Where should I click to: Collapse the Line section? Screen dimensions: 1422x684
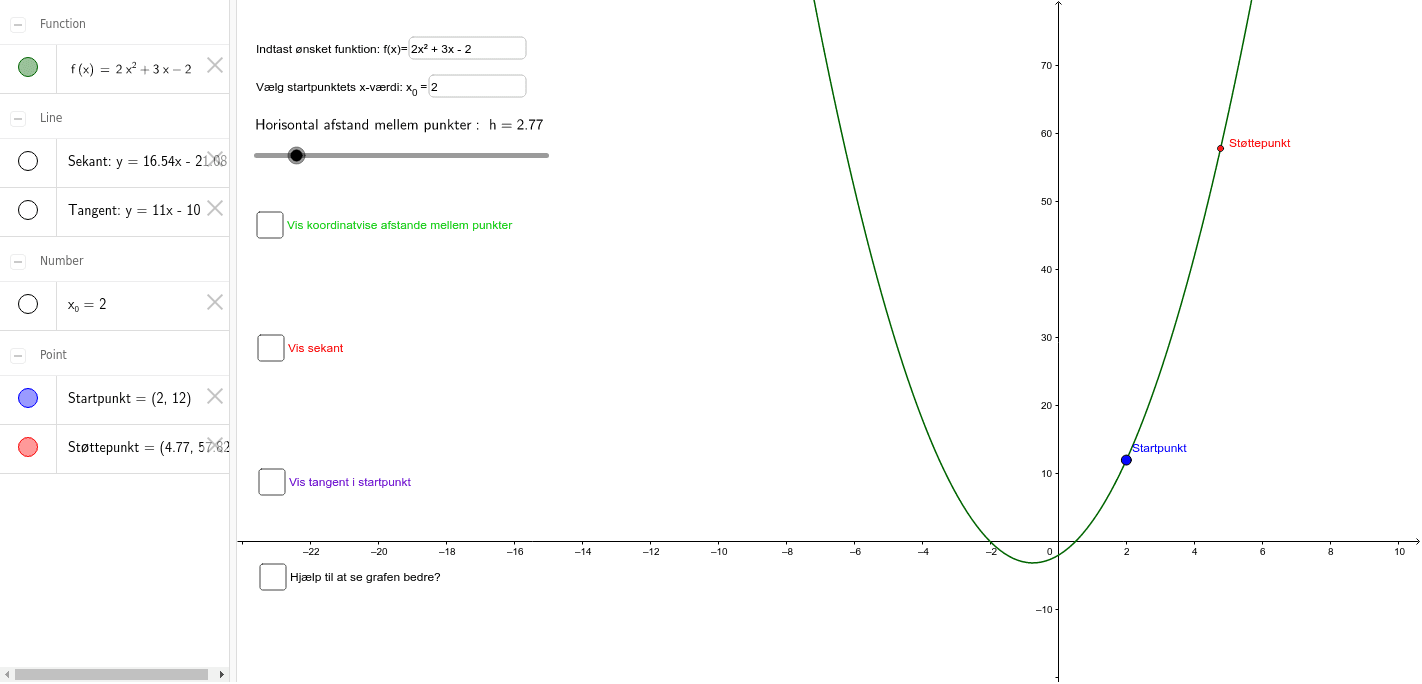click(18, 118)
